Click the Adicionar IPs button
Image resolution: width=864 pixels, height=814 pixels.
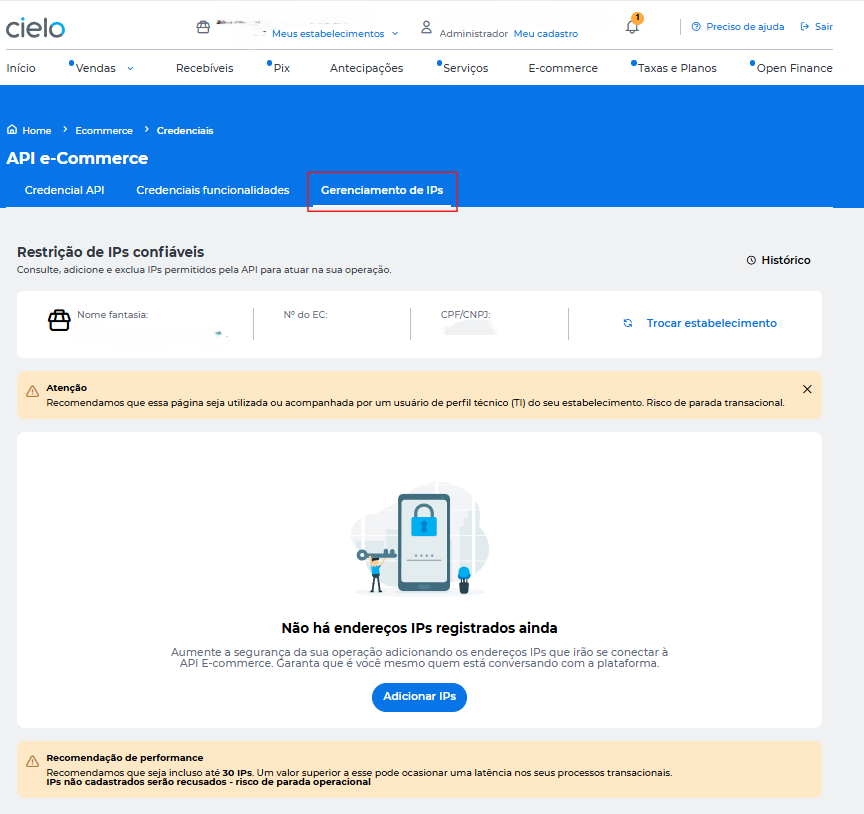419,697
